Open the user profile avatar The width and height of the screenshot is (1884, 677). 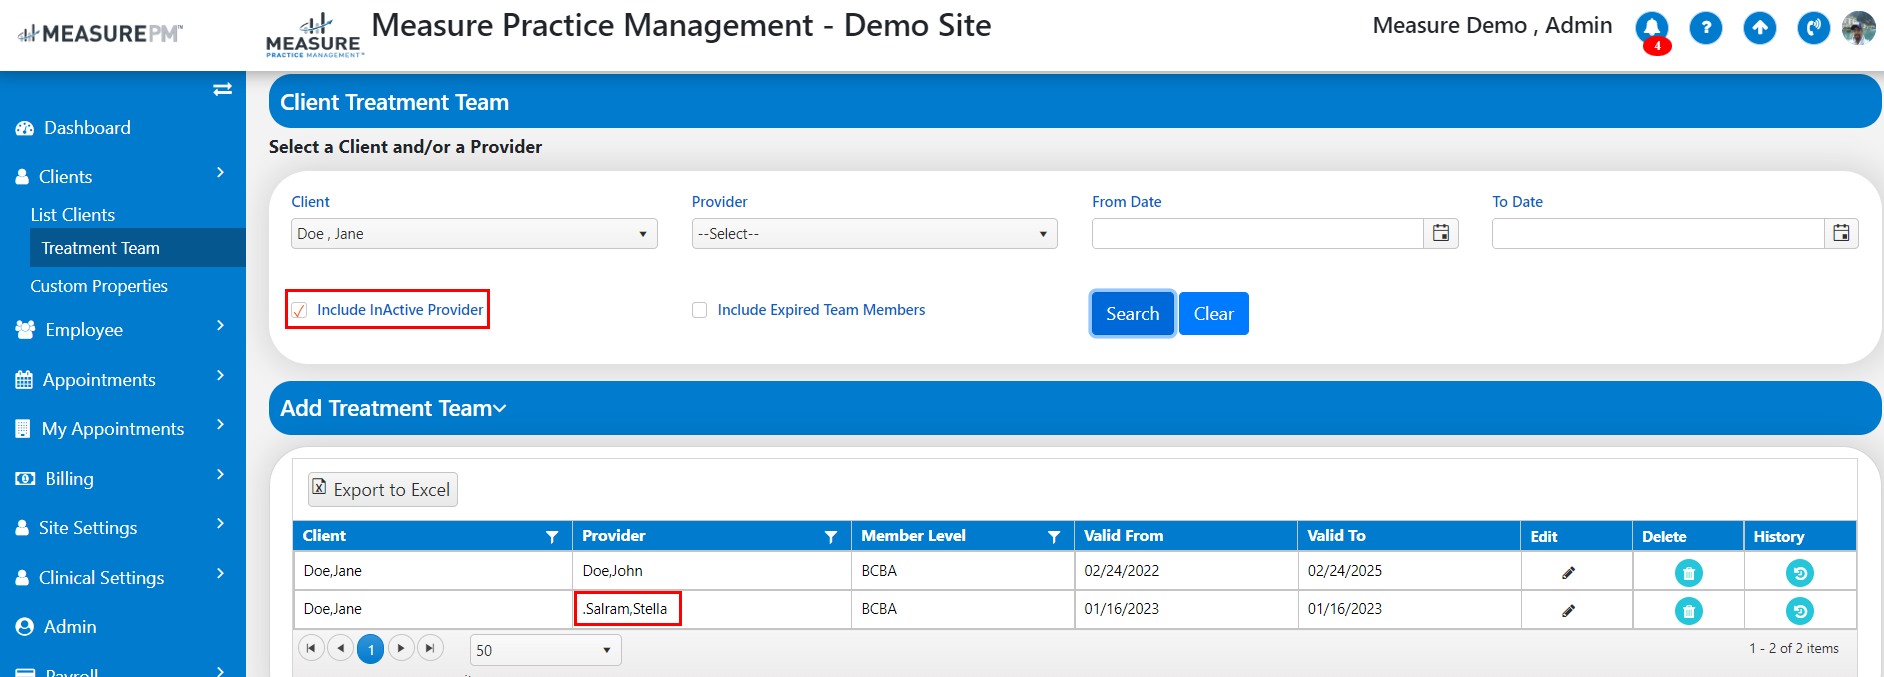[1859, 28]
